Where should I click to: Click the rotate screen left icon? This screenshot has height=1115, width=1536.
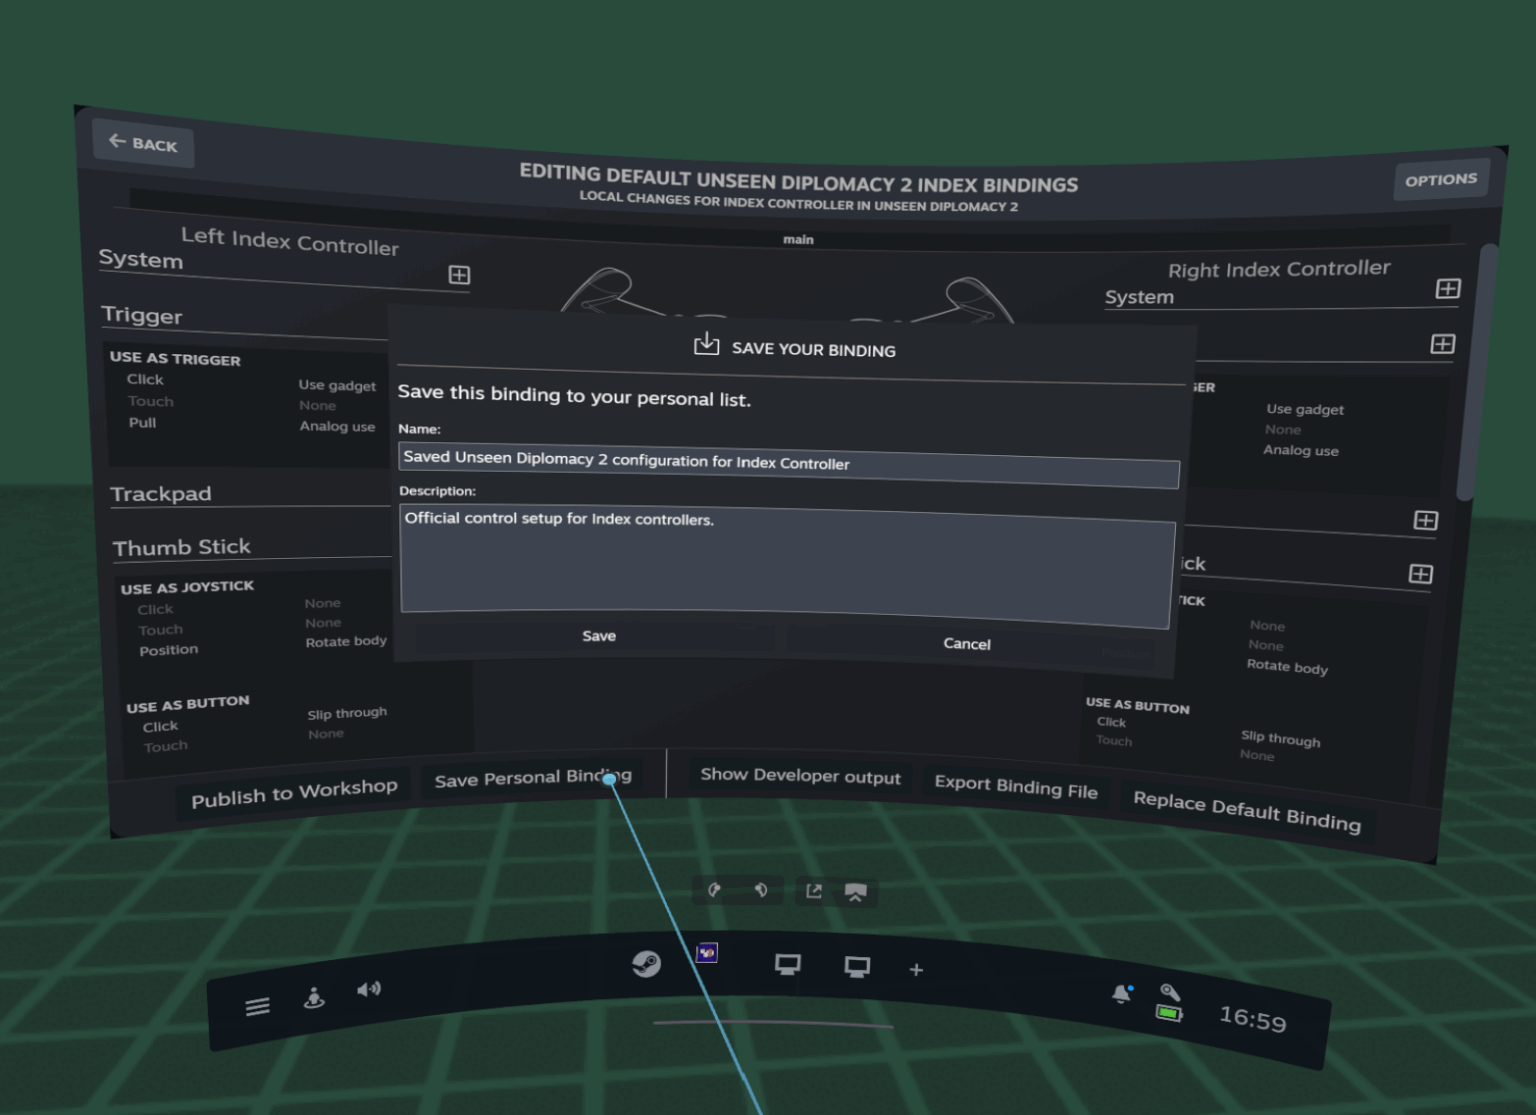pyautogui.click(x=714, y=890)
